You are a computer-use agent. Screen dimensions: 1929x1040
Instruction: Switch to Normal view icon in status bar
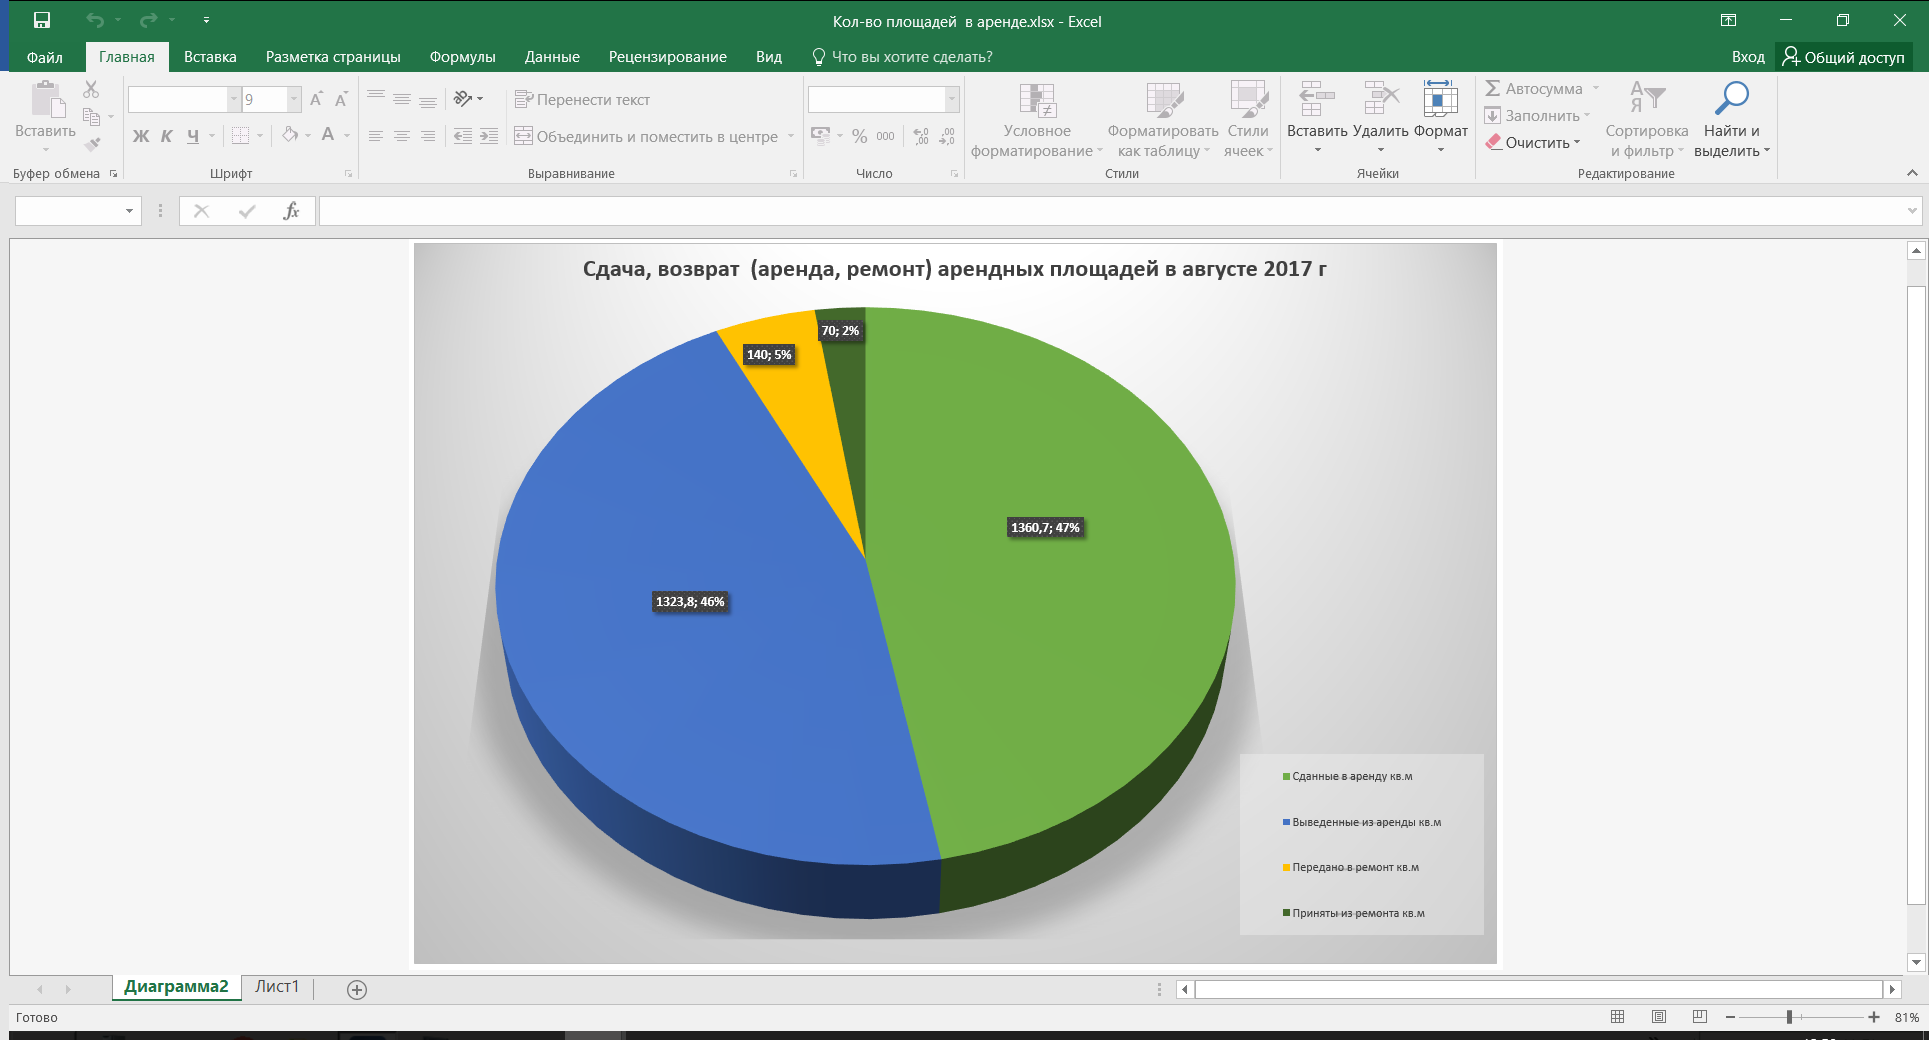(1618, 1017)
